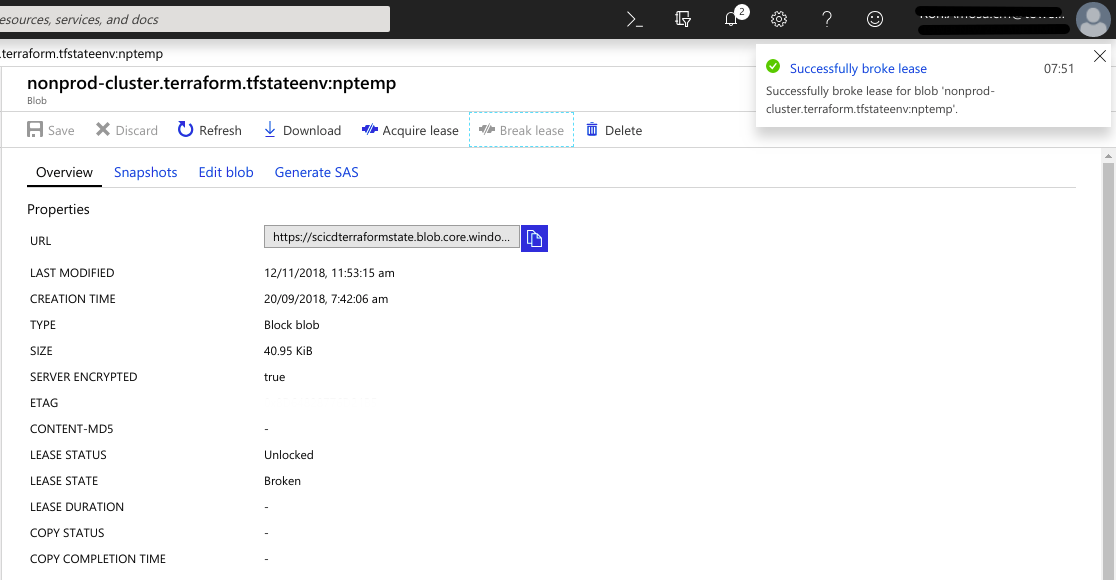The width and height of the screenshot is (1116, 580).
Task: Download the blob file
Action: point(302,130)
